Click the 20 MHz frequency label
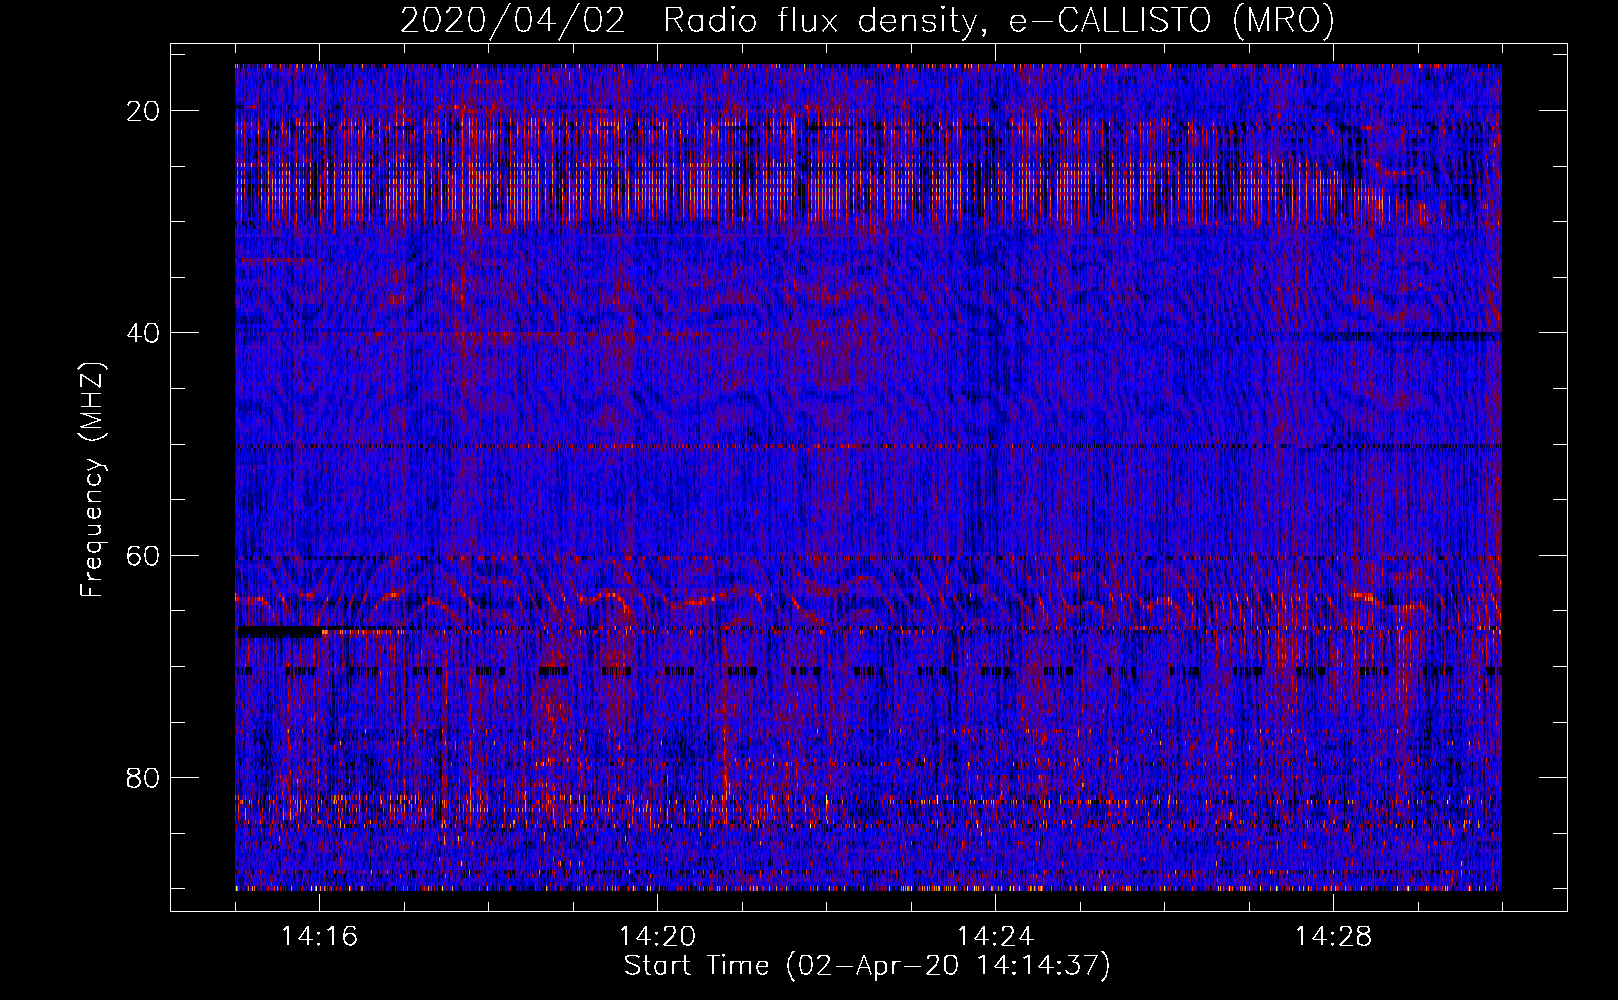The width and height of the screenshot is (1618, 1000). point(144,111)
